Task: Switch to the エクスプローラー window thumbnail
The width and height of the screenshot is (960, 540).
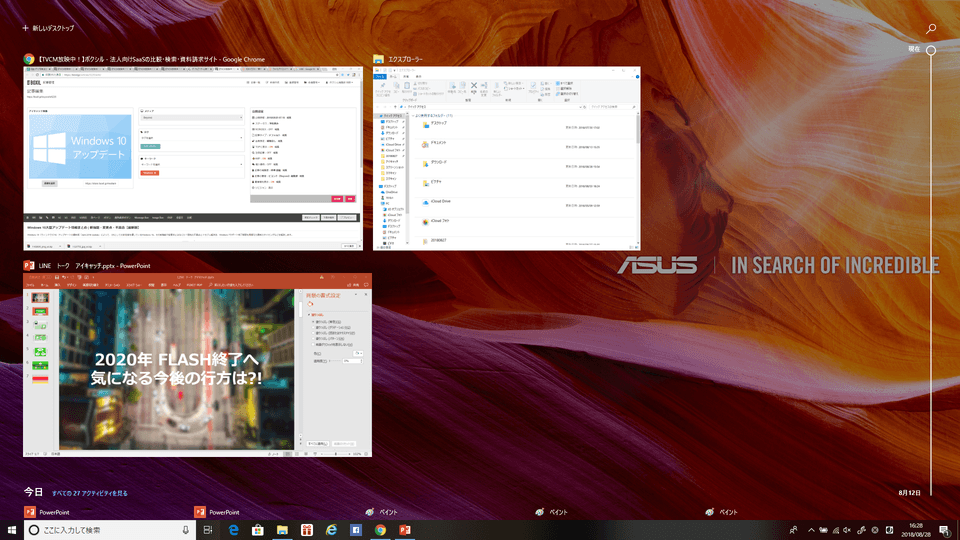Action: (x=507, y=159)
